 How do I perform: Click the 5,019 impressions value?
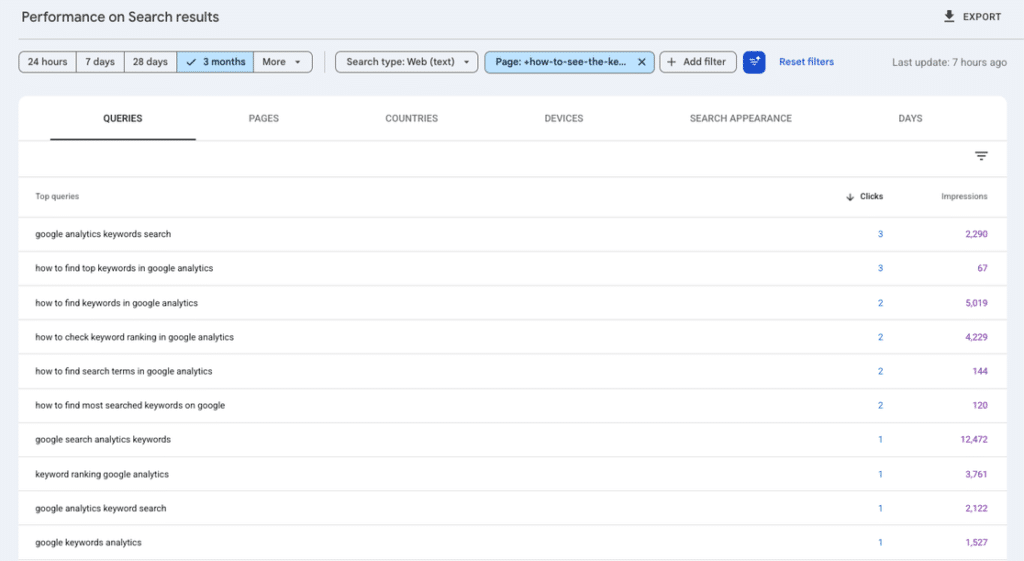976,303
